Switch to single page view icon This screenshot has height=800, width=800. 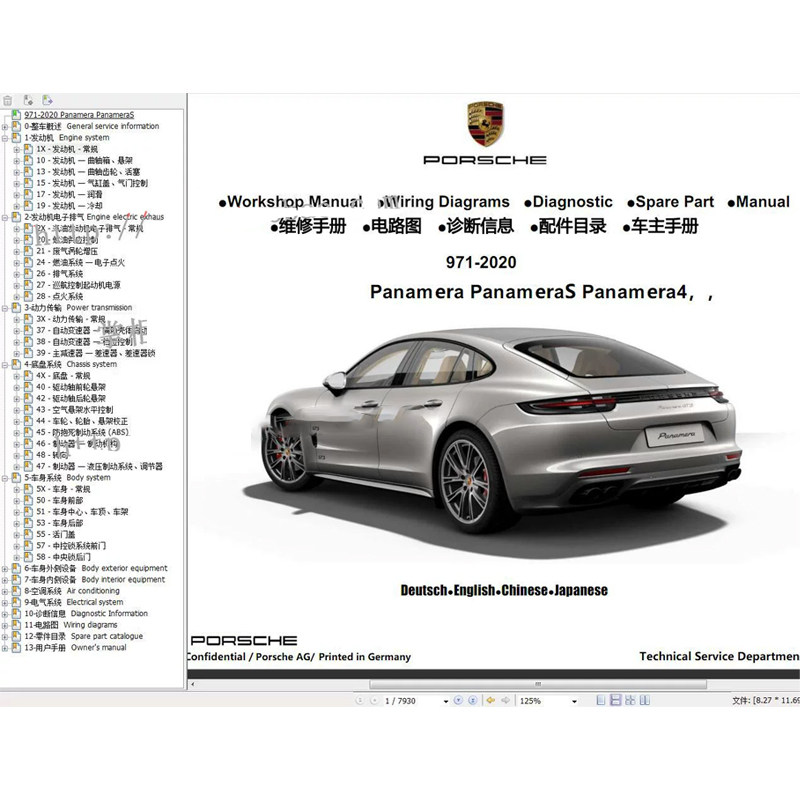pos(601,701)
